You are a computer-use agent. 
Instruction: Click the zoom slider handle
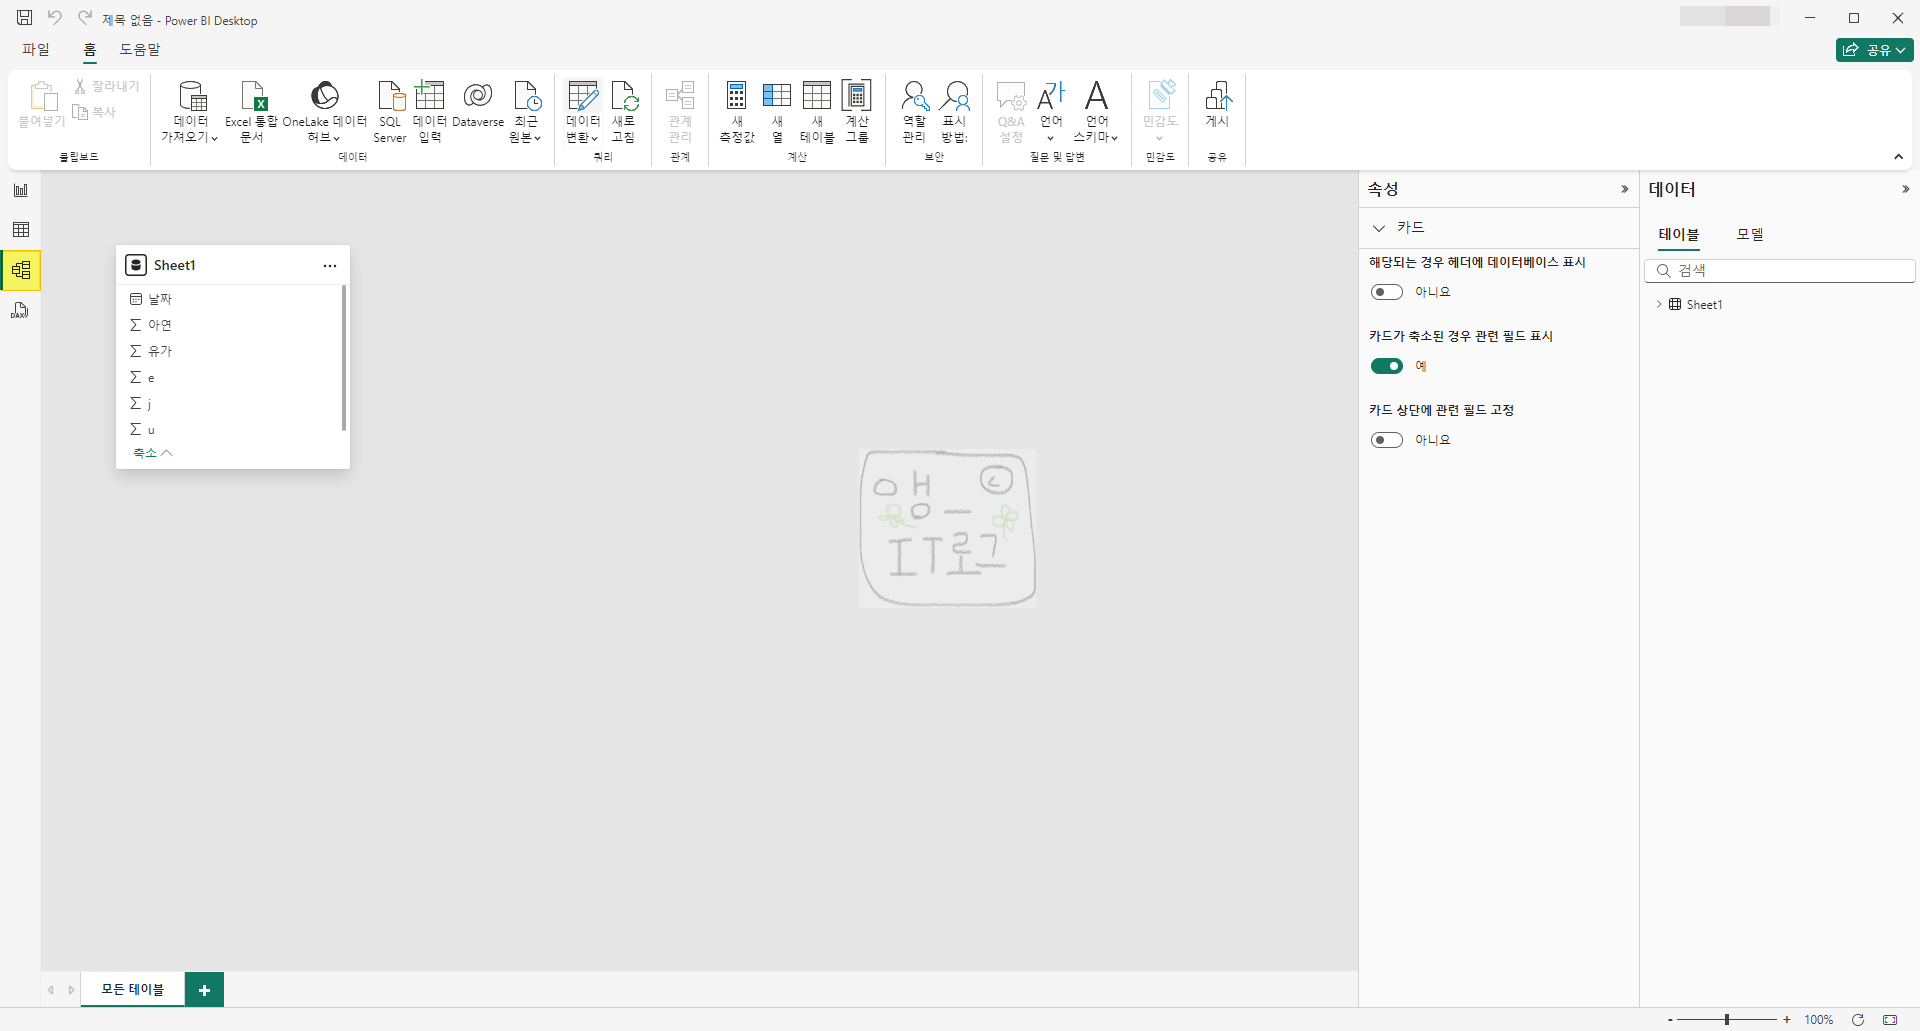click(1727, 1020)
